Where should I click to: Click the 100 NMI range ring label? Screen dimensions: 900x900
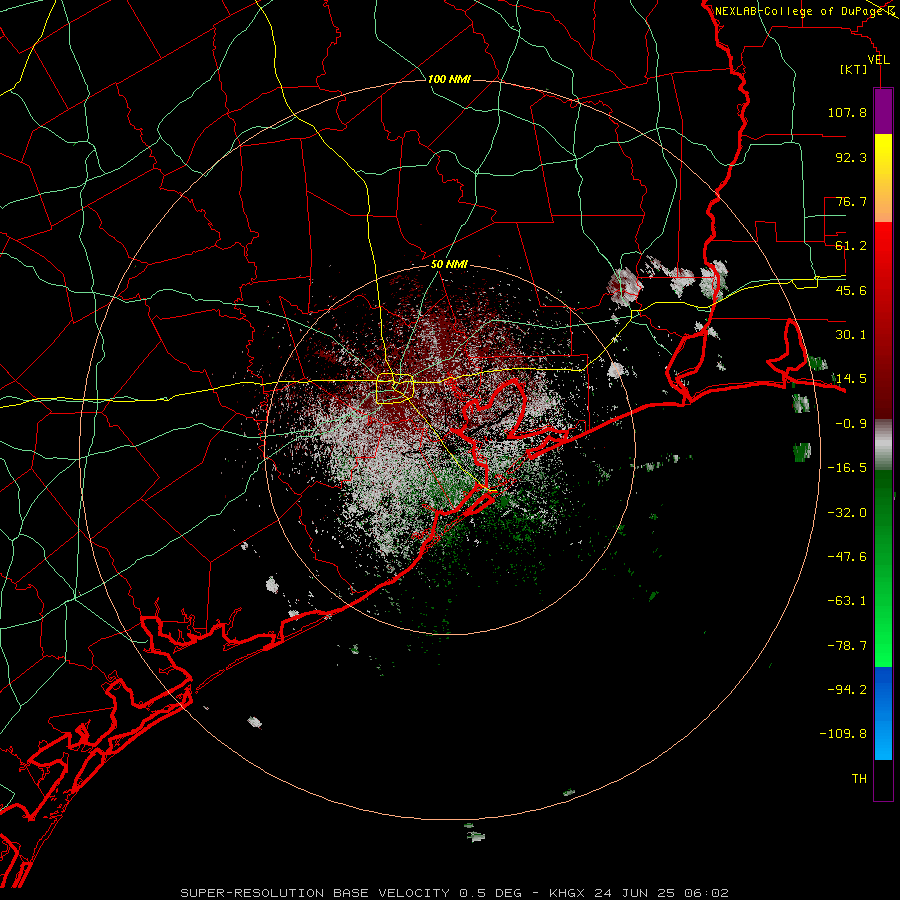(x=449, y=79)
